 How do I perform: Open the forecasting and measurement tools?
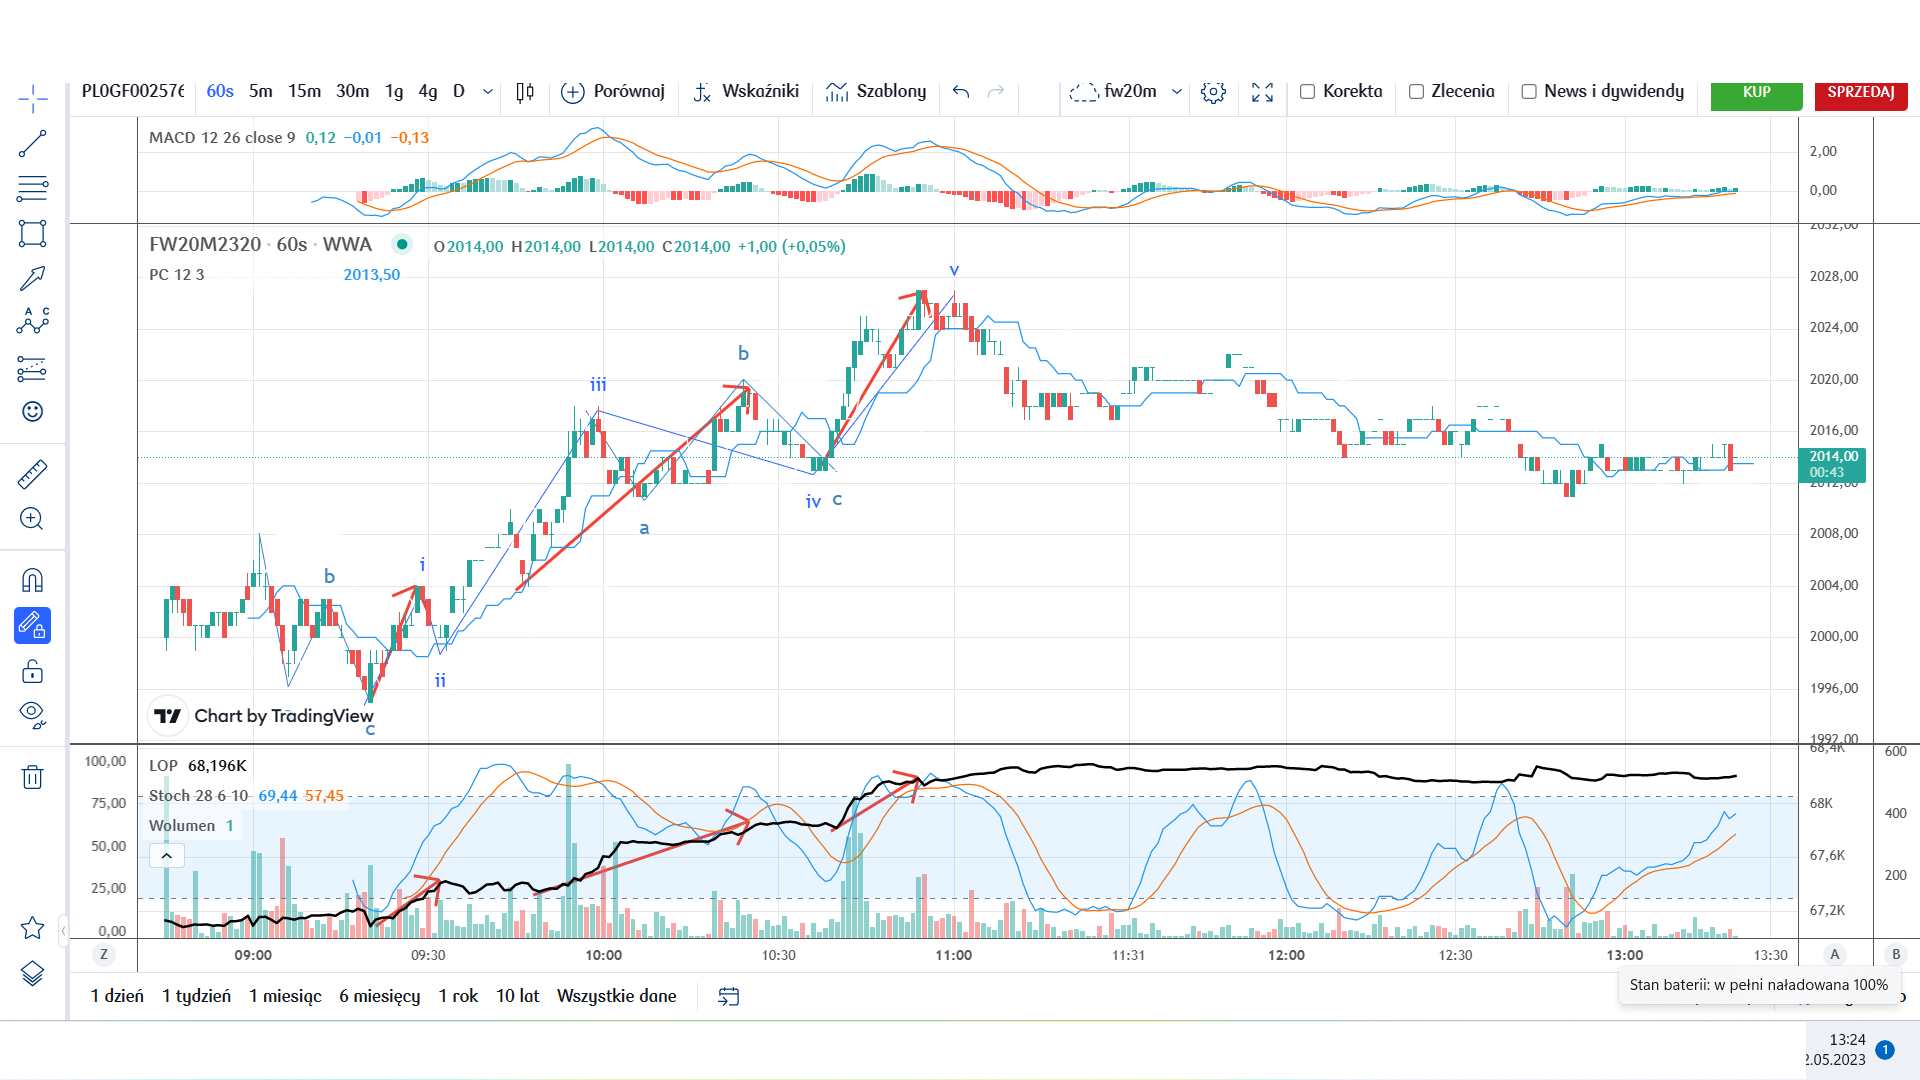tap(32, 368)
